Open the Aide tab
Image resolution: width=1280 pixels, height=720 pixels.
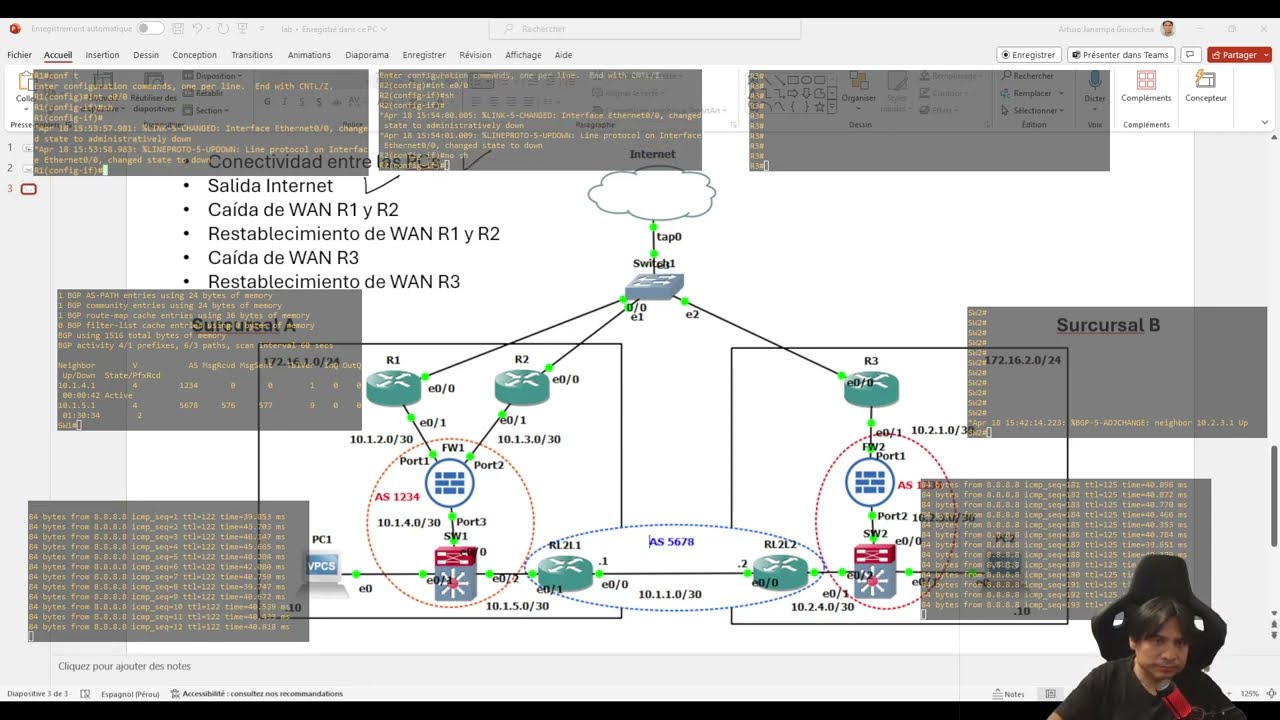click(563, 55)
